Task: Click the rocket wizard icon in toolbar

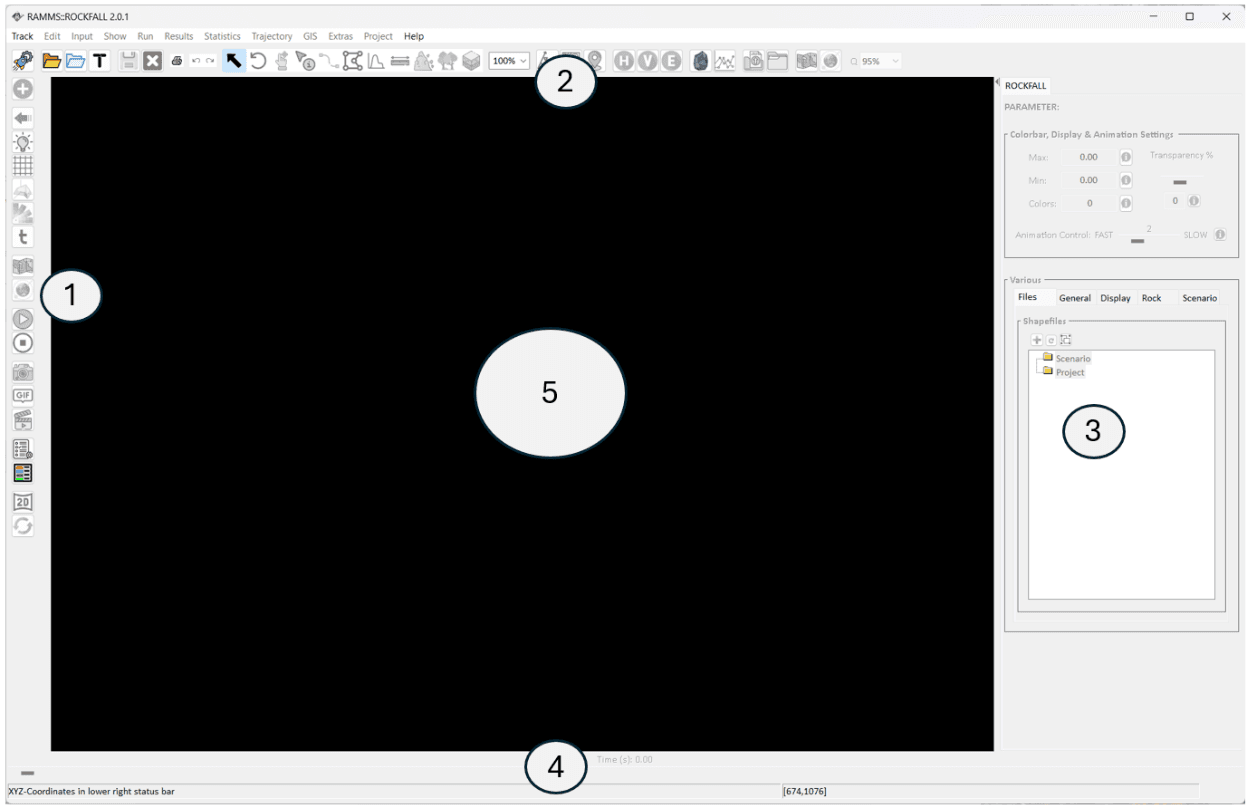Action: coord(21,61)
